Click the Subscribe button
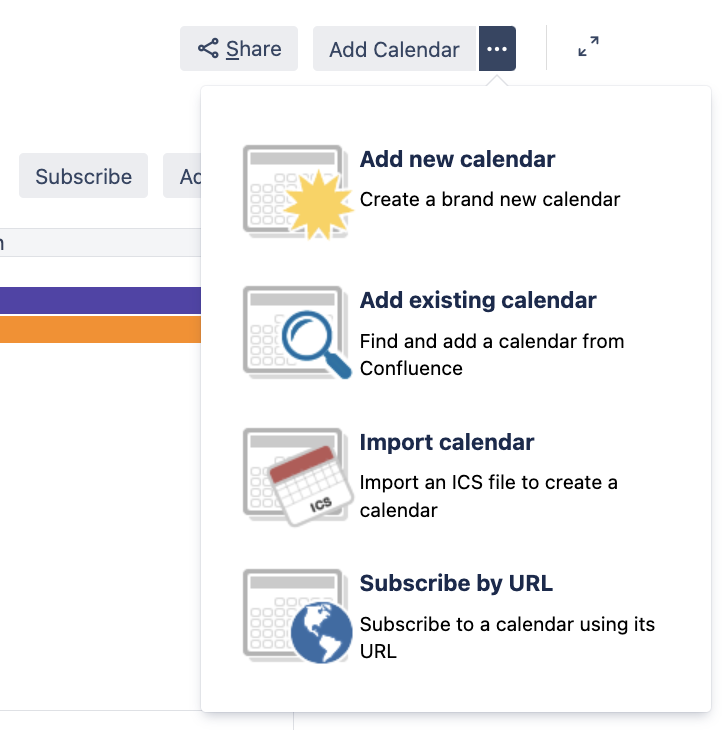The width and height of the screenshot is (722, 730). [x=83, y=176]
